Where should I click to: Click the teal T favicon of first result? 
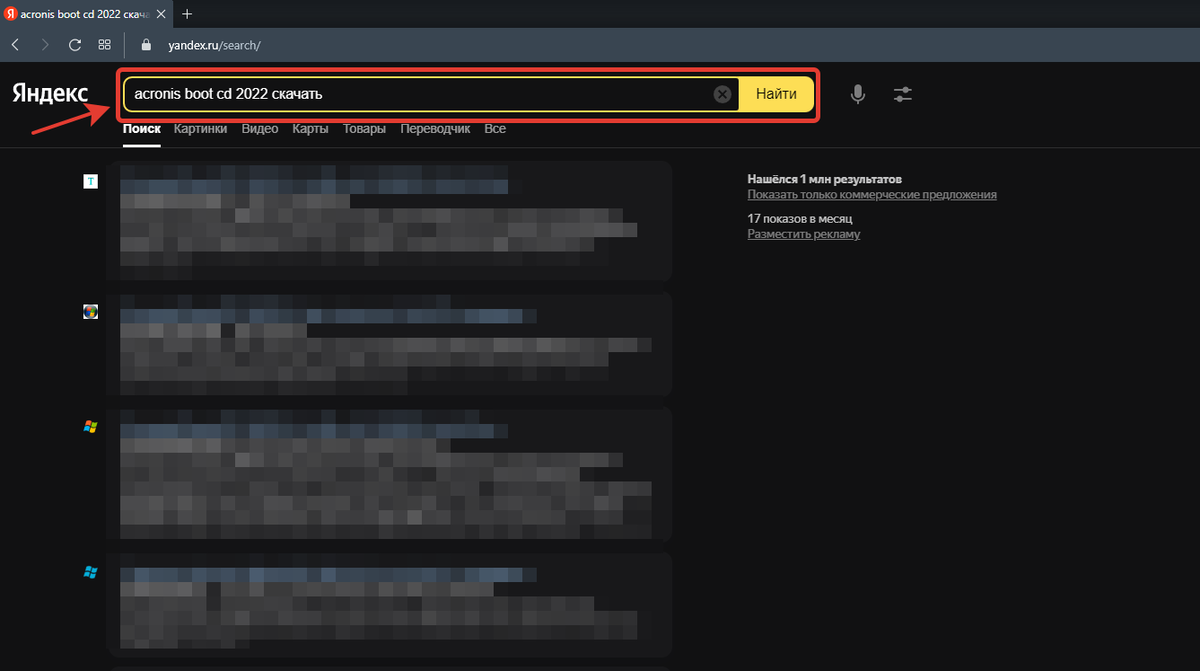tap(90, 181)
